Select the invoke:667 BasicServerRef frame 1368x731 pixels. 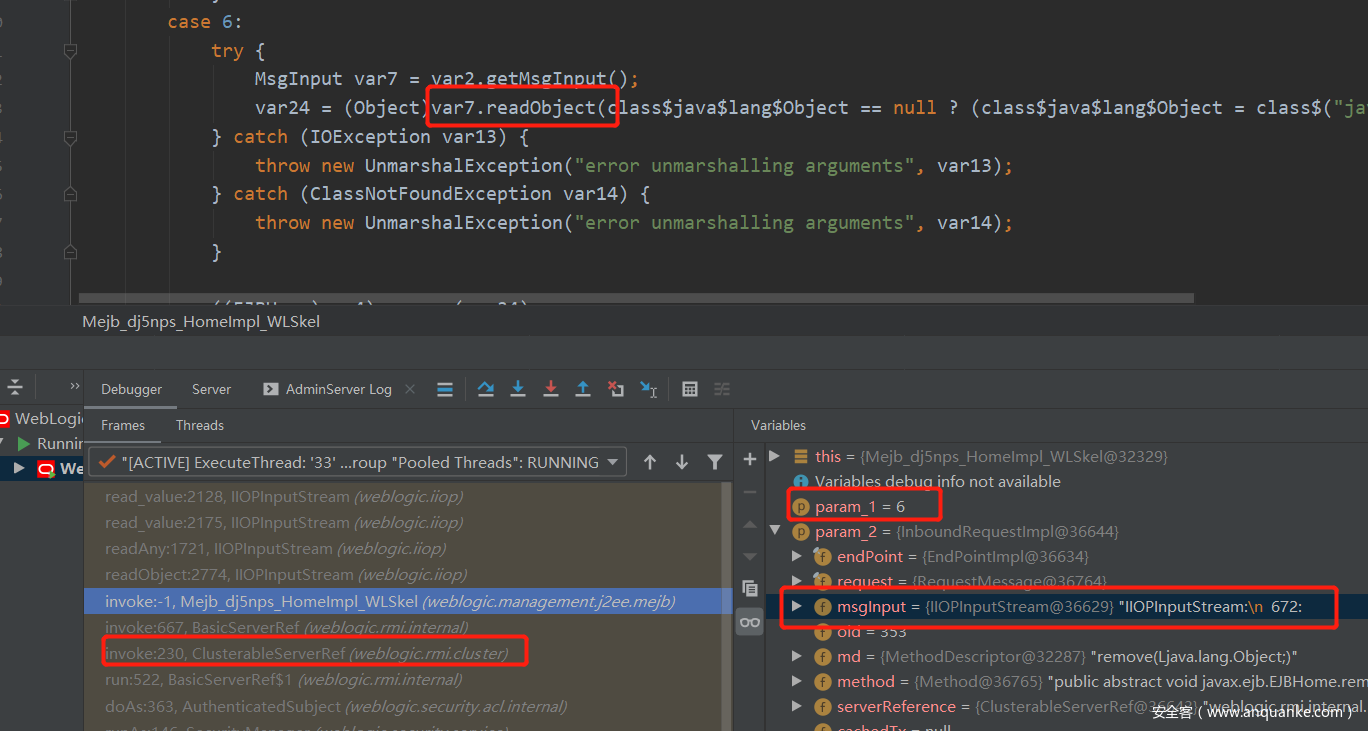[286, 627]
